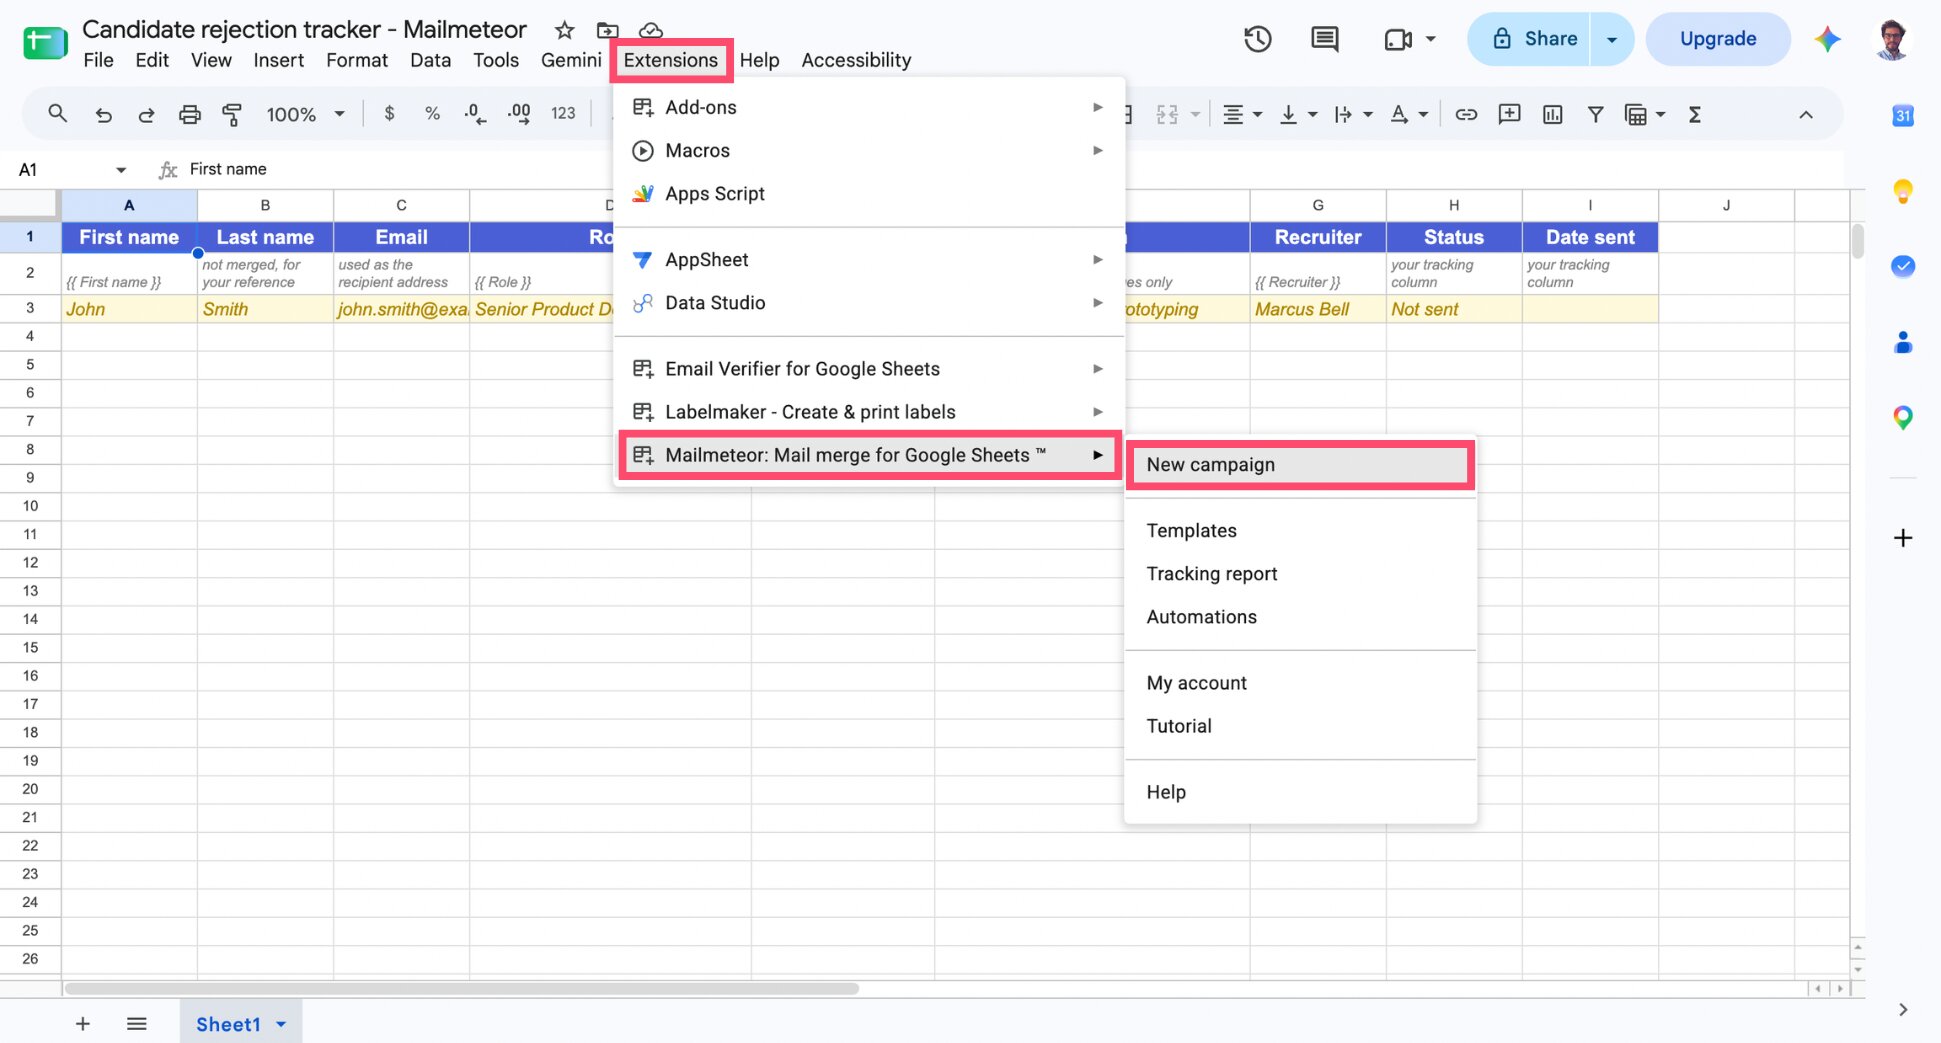Click the horizontal scrollbar
This screenshot has width=1941, height=1043.
tap(461, 988)
